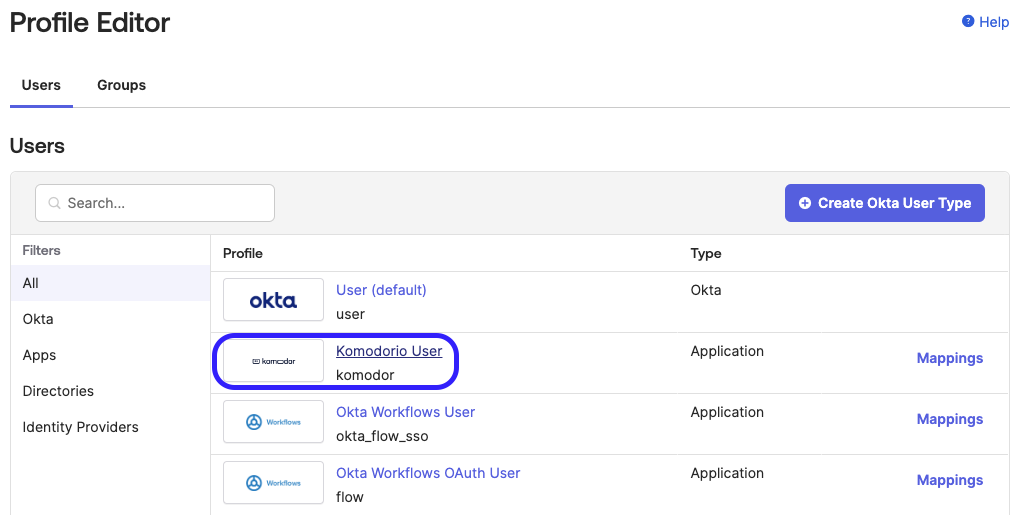Viewport: 1013px width, 515px height.
Task: Open Mappings for Komodorio User
Action: 950,358
